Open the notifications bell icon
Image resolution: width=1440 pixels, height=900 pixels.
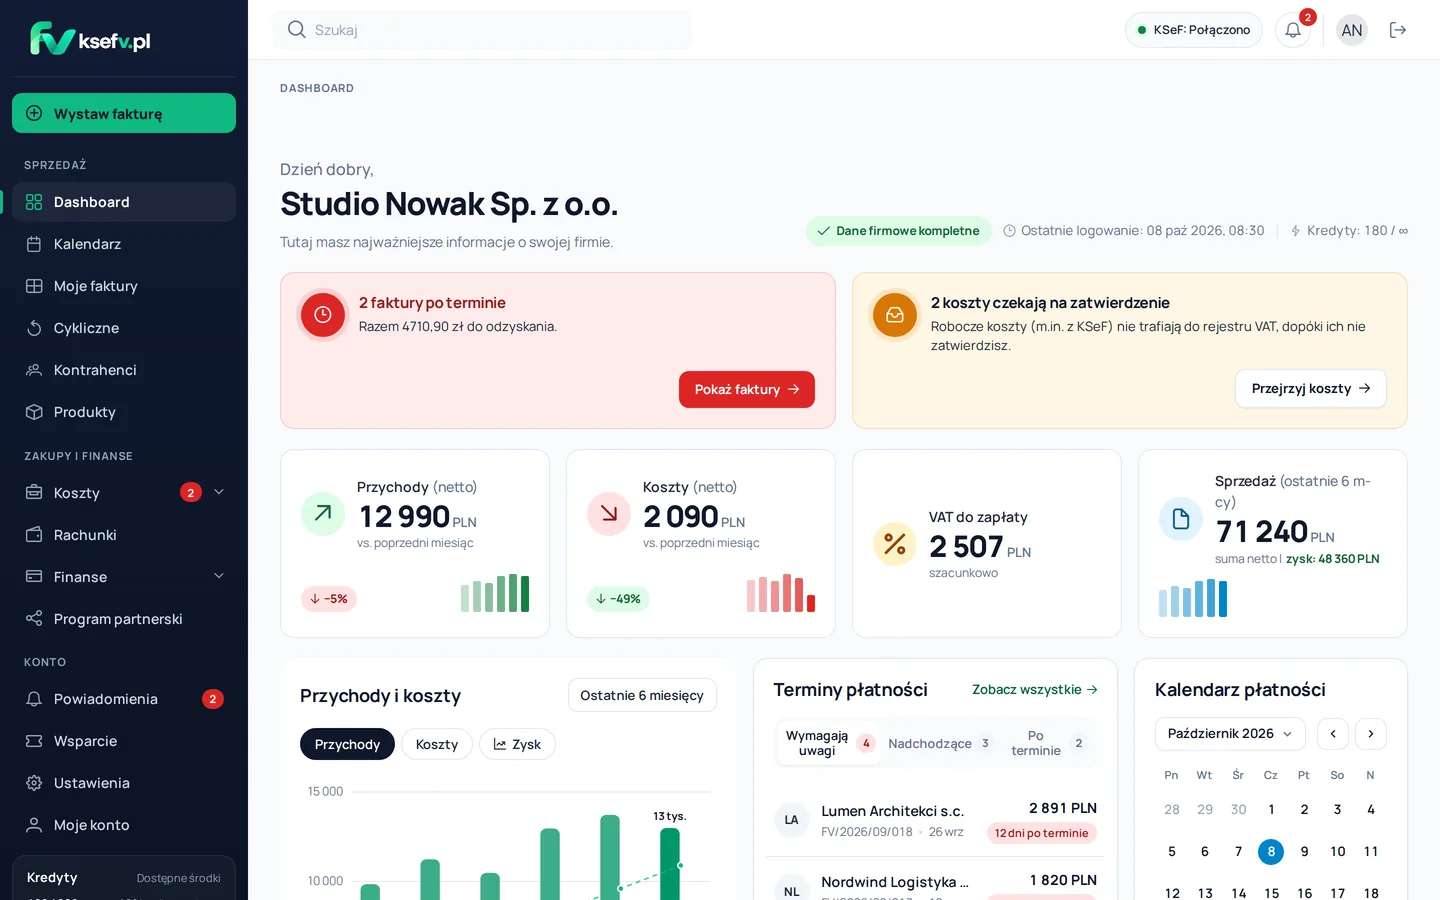click(1293, 30)
